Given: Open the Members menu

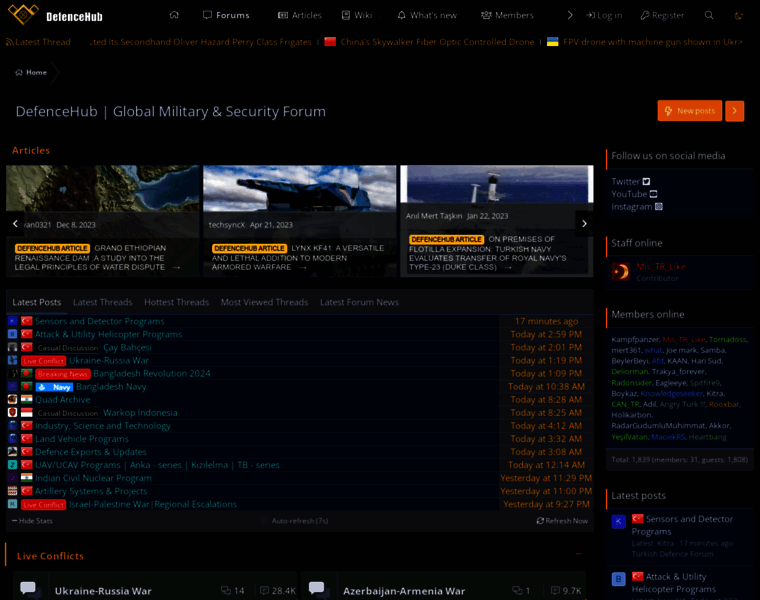Looking at the screenshot, I should click(x=507, y=15).
